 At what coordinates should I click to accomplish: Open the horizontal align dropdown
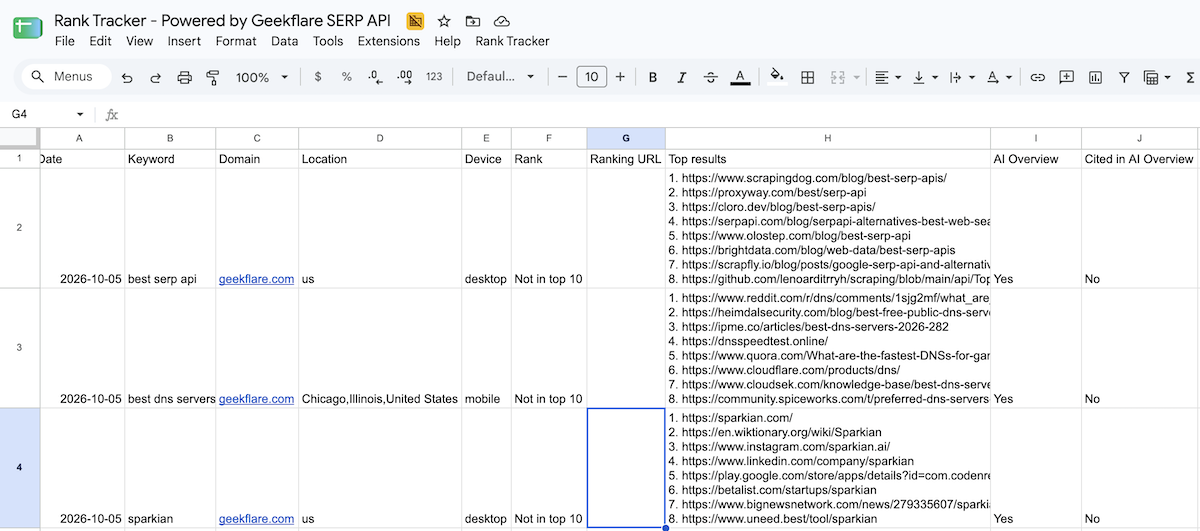coord(887,77)
